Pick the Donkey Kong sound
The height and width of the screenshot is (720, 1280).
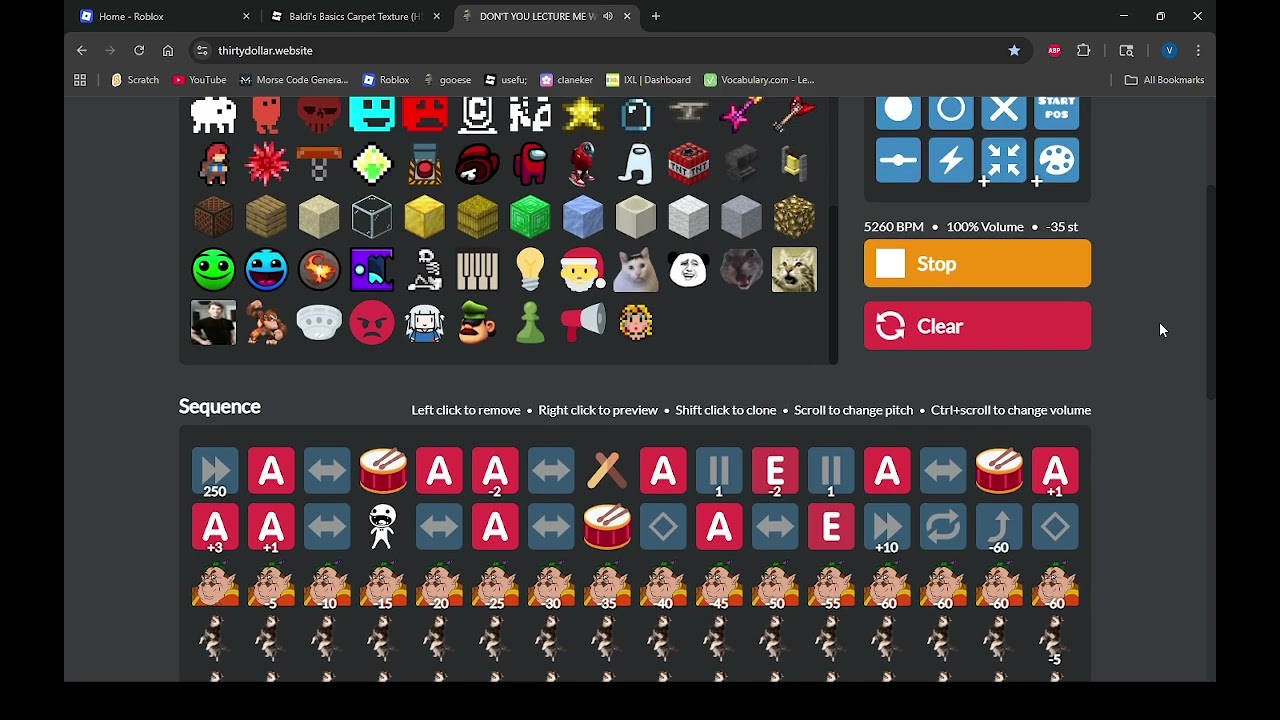point(266,322)
